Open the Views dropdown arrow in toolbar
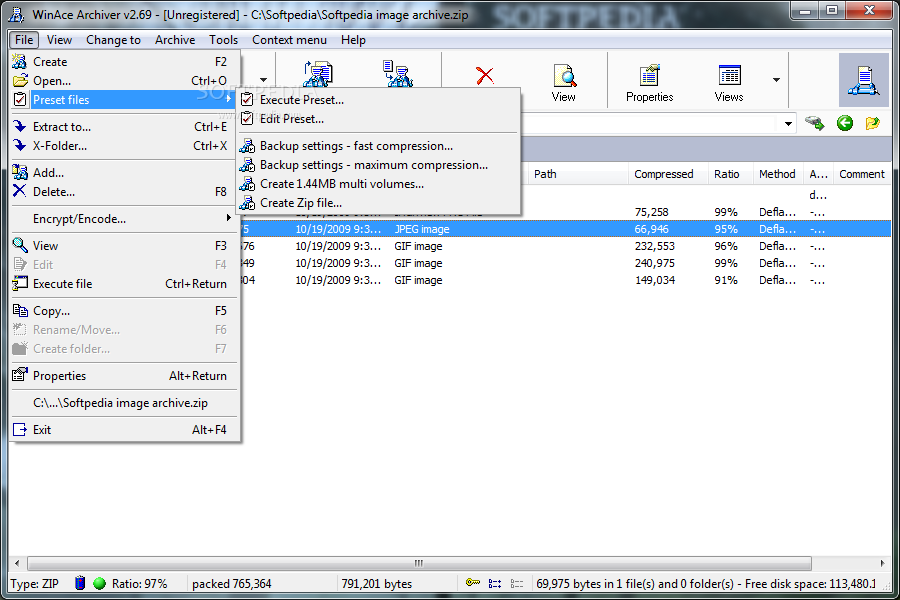This screenshot has height=600, width=900. point(776,80)
